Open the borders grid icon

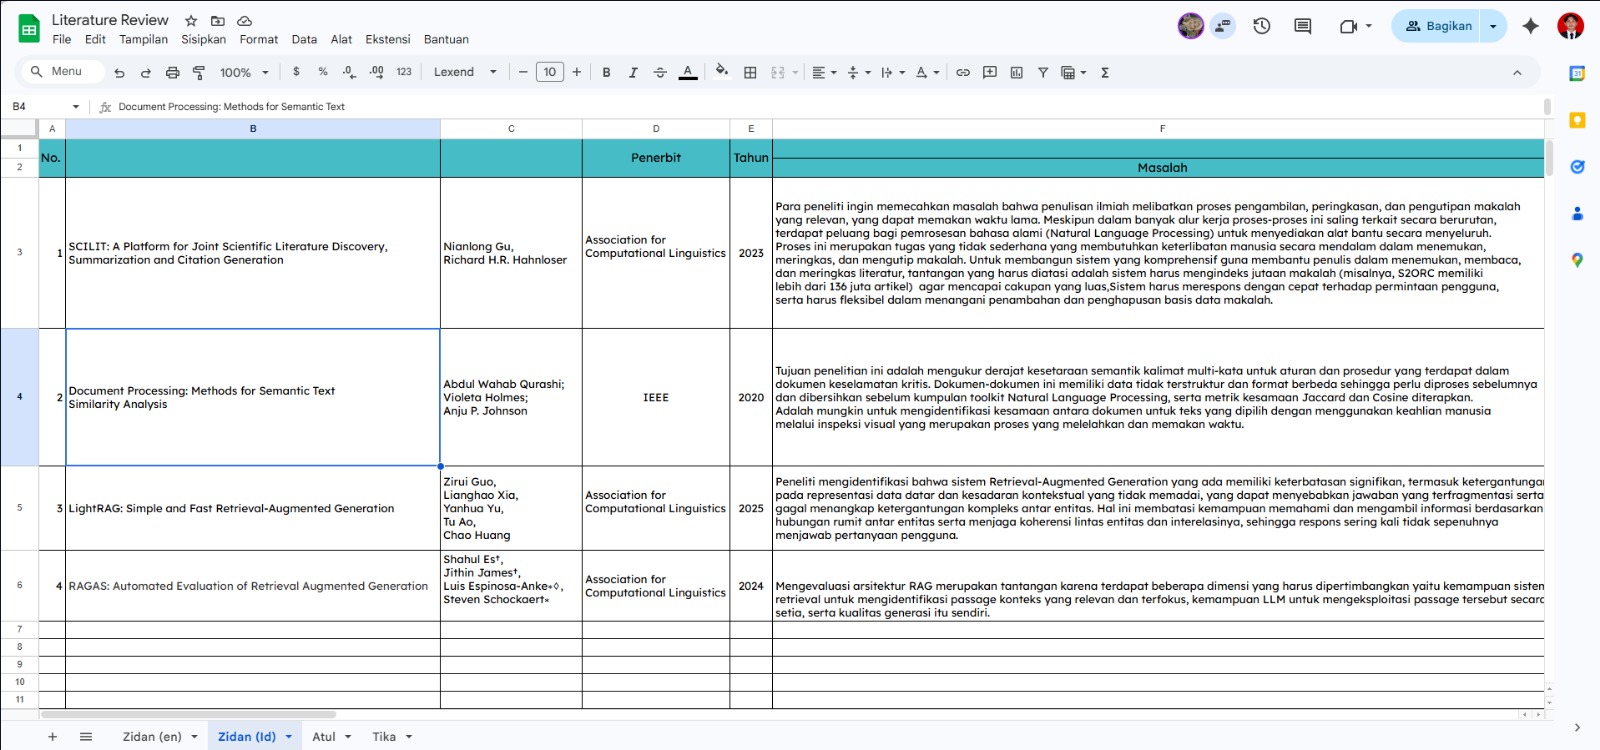click(750, 72)
